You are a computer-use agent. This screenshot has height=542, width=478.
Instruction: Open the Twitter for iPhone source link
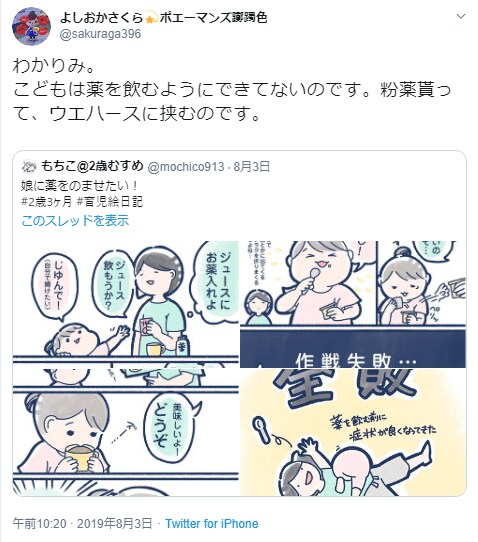click(x=212, y=523)
